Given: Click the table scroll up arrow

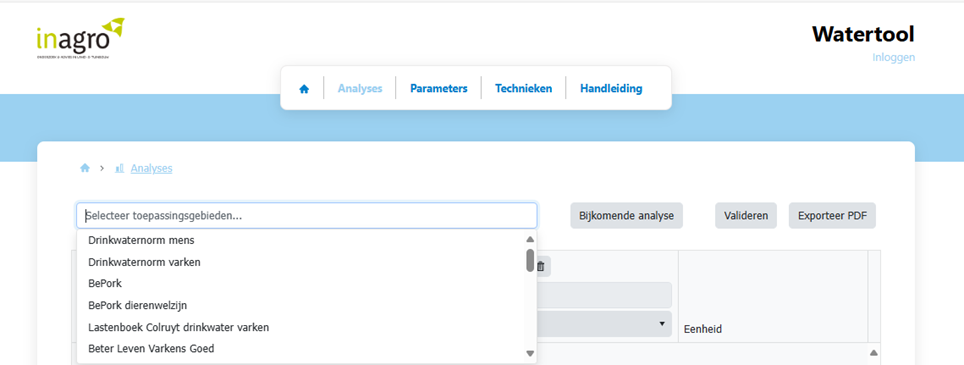Looking at the screenshot, I should [x=874, y=353].
